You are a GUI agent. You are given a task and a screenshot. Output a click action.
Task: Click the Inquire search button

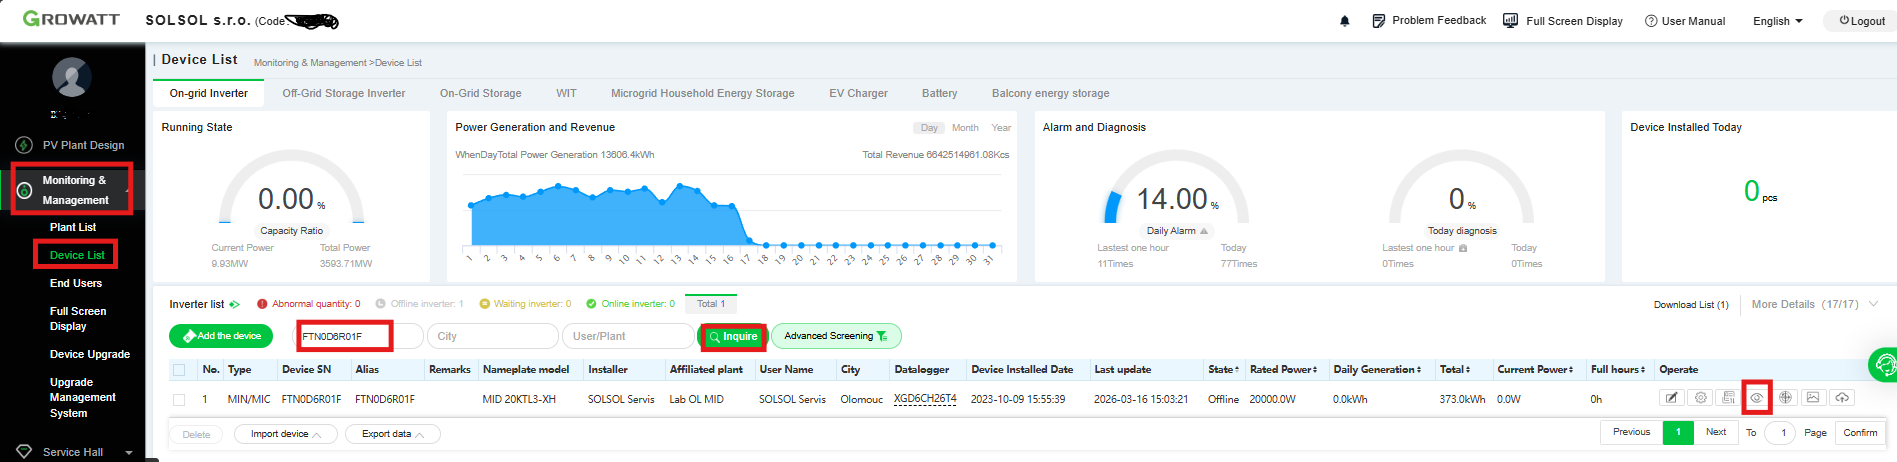(x=733, y=337)
